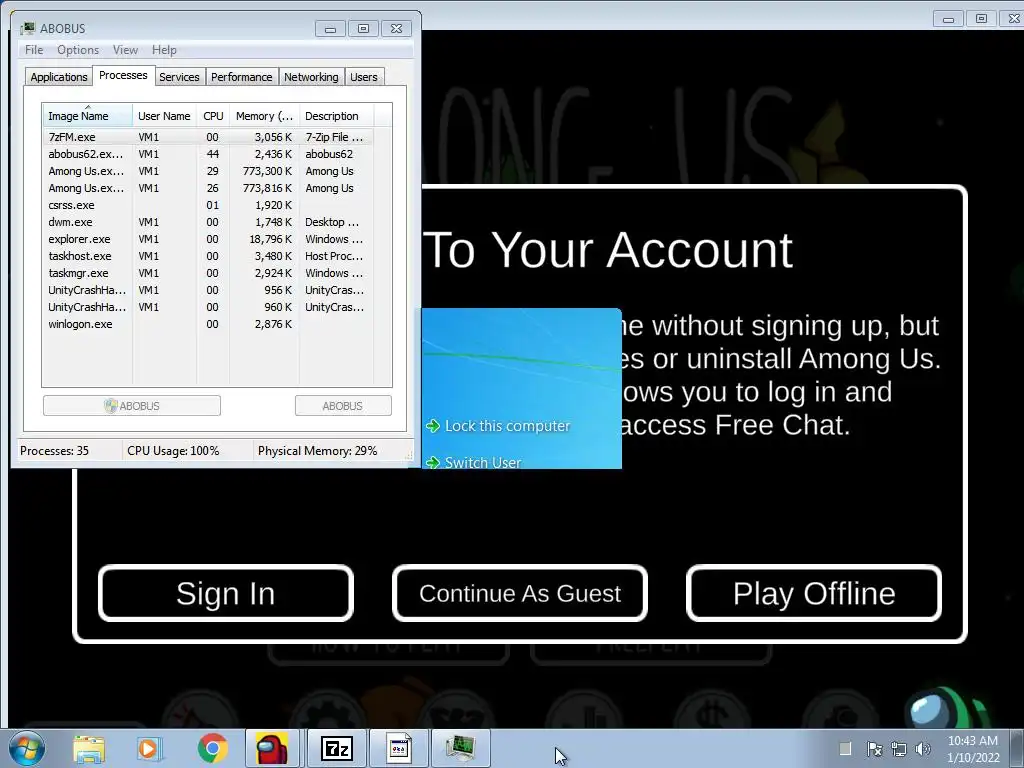Open Windows Explorer folder icon in taskbar
The width and height of the screenshot is (1024, 768).
(89, 748)
